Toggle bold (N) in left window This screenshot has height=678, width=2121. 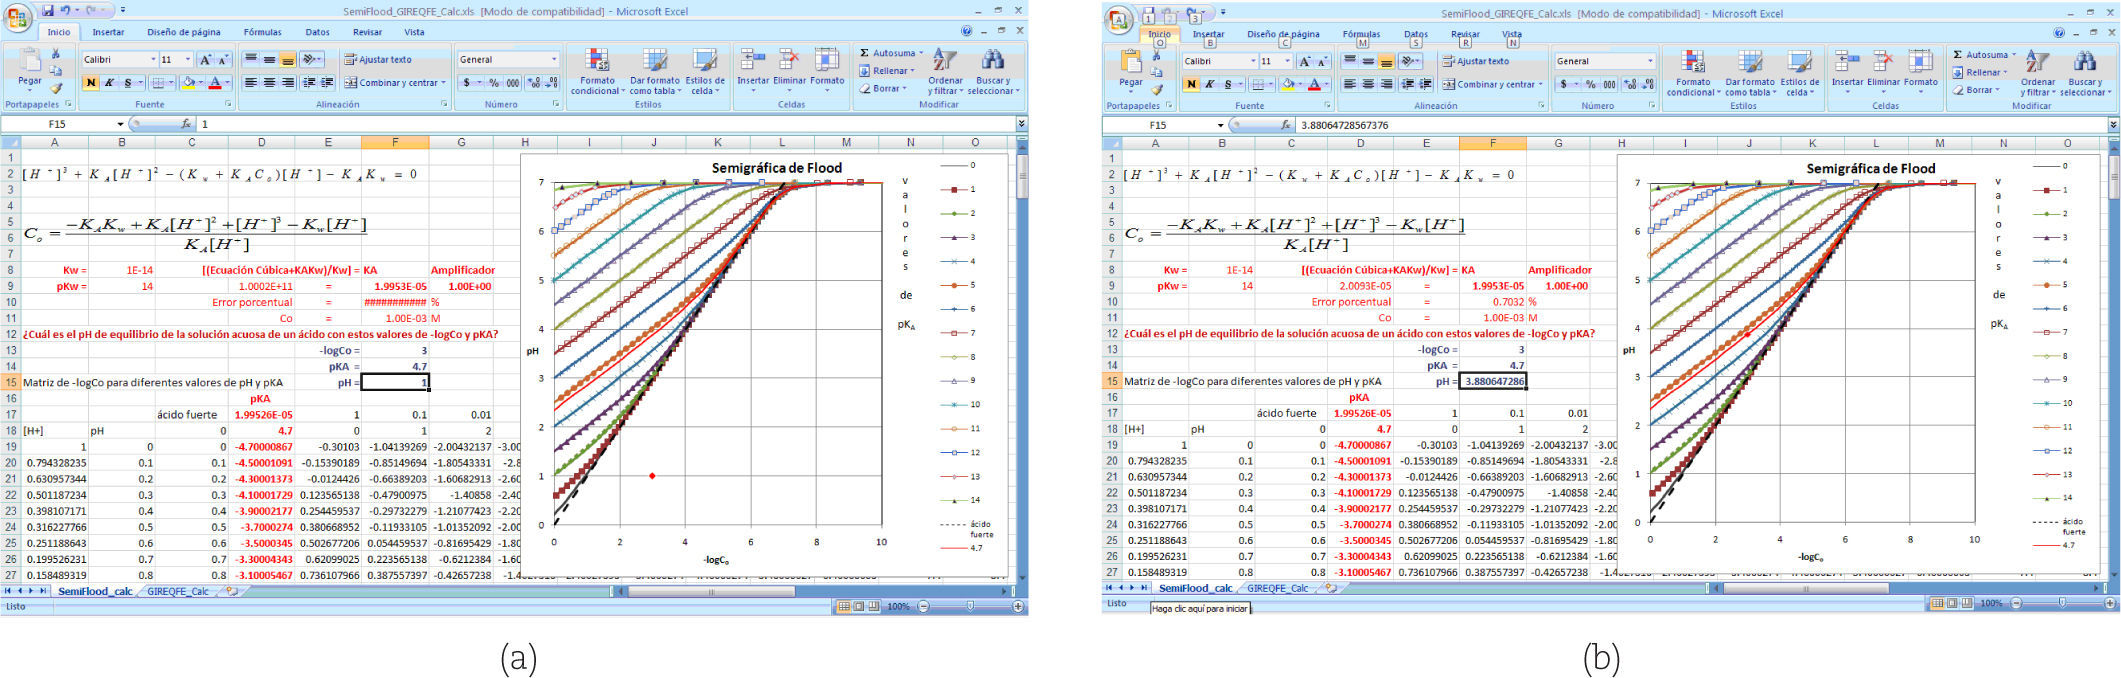[91, 83]
